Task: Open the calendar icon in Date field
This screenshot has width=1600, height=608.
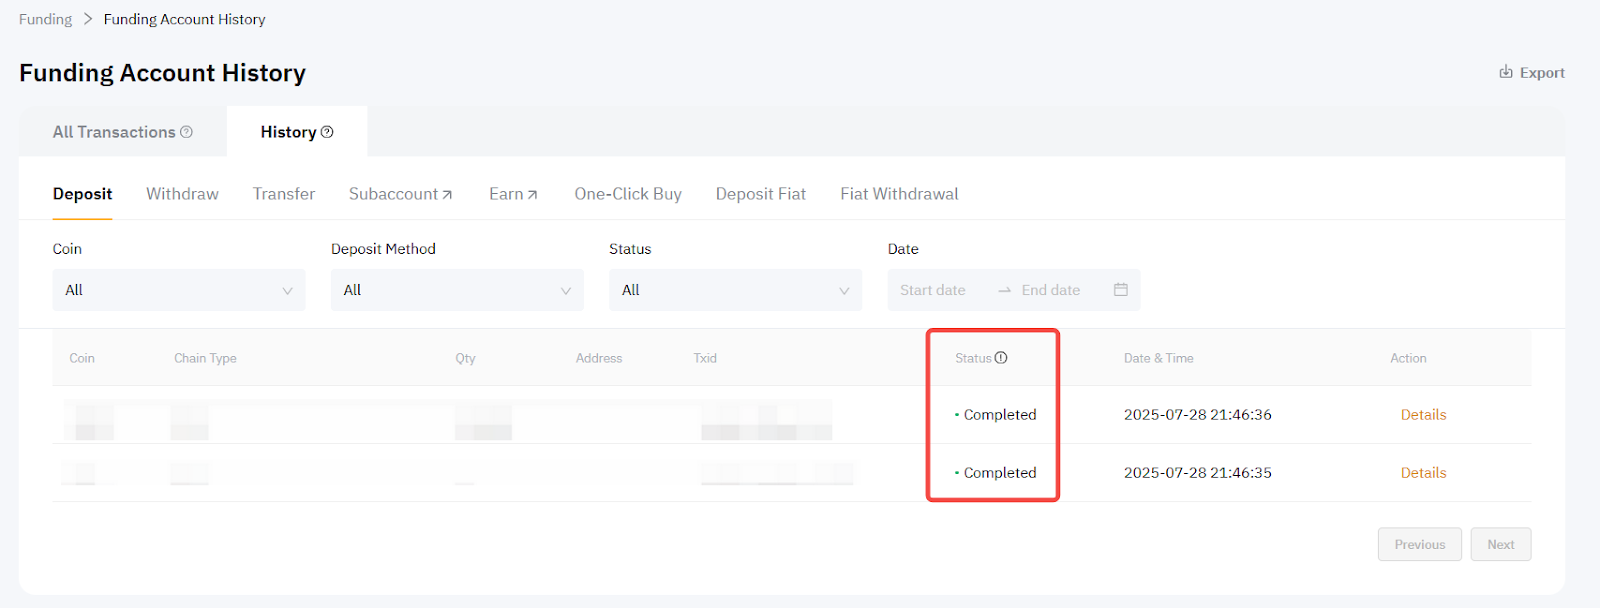Action: 1120,290
